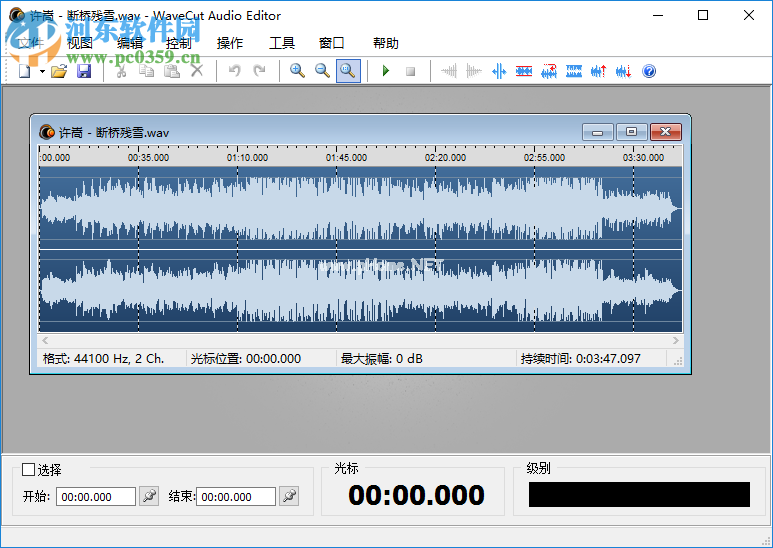This screenshot has width=773, height=548.
Task: Click the 光标位置: 00:00.000 status text
Action: [x=246, y=359]
